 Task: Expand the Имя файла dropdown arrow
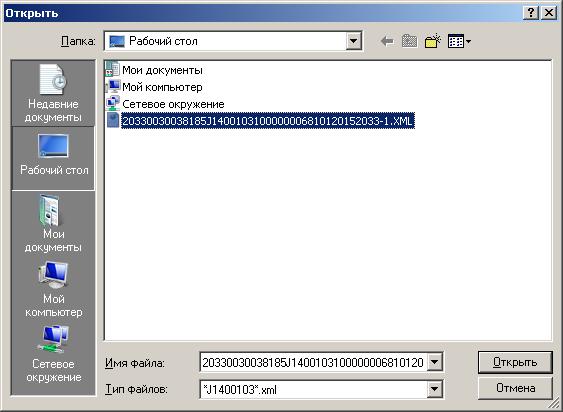[434, 362]
